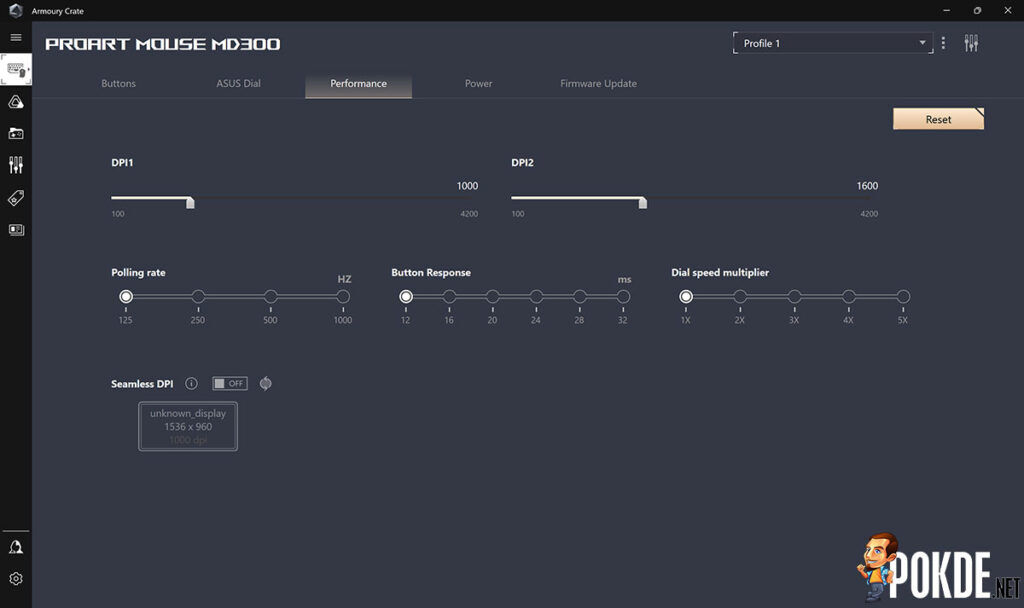
Task: Set polling rate to 500 Hz
Action: pos(270,296)
